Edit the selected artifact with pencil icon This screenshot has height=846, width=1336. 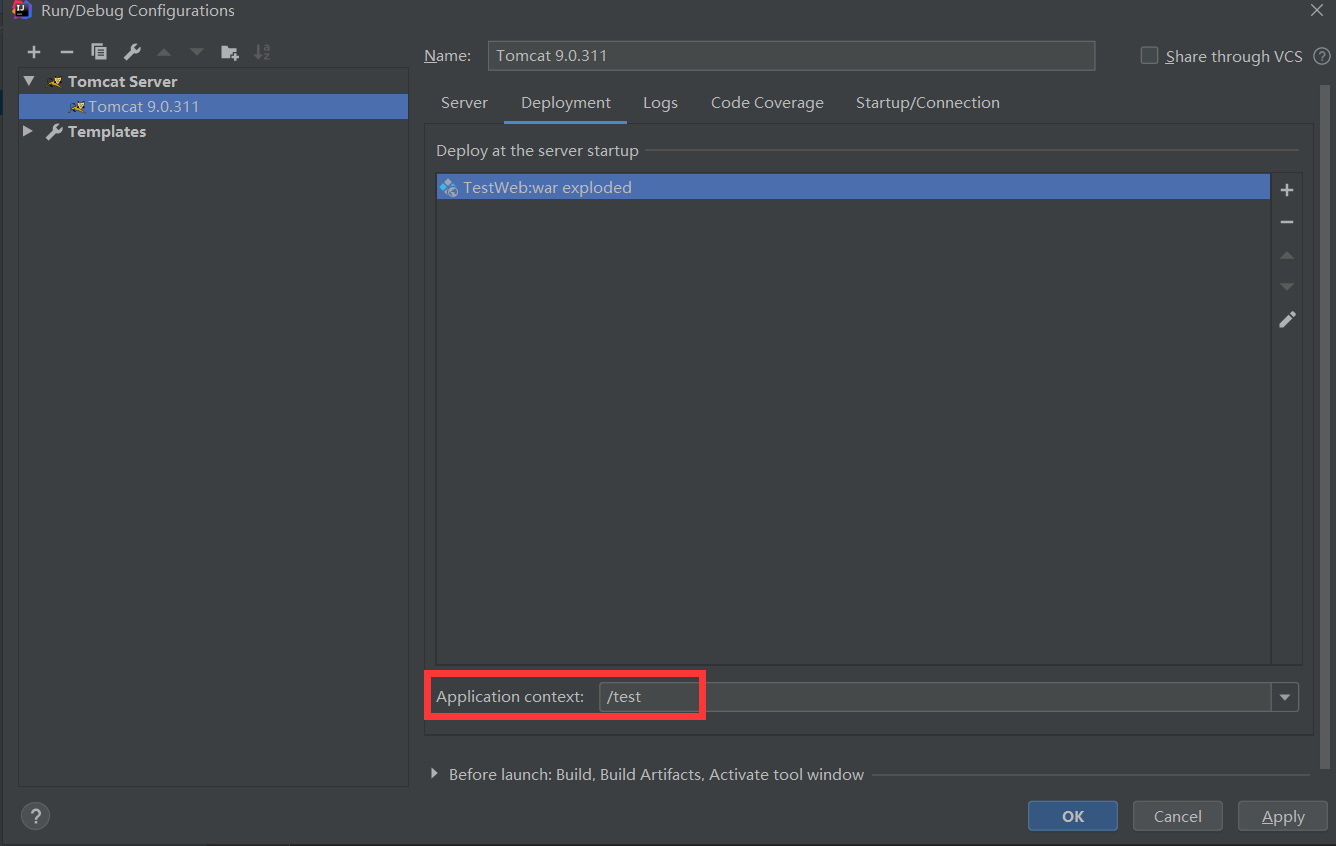[1287, 319]
